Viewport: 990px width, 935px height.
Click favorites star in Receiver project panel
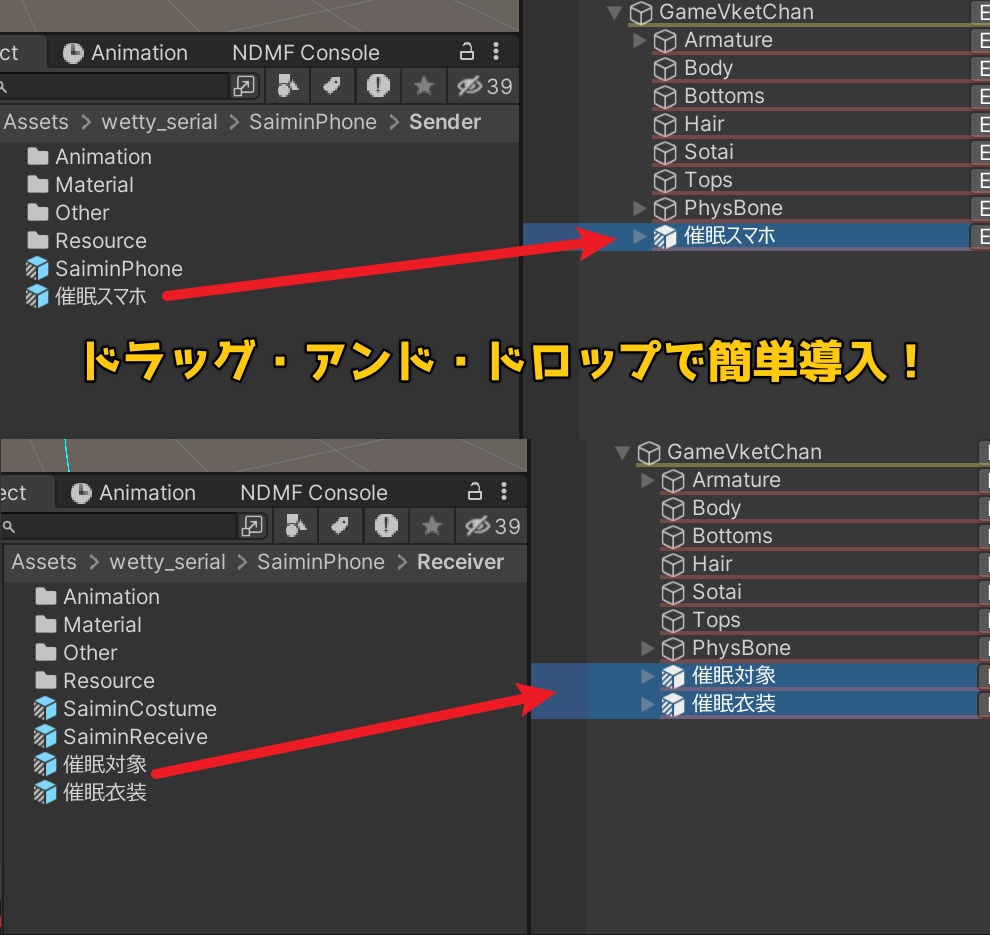[432, 525]
